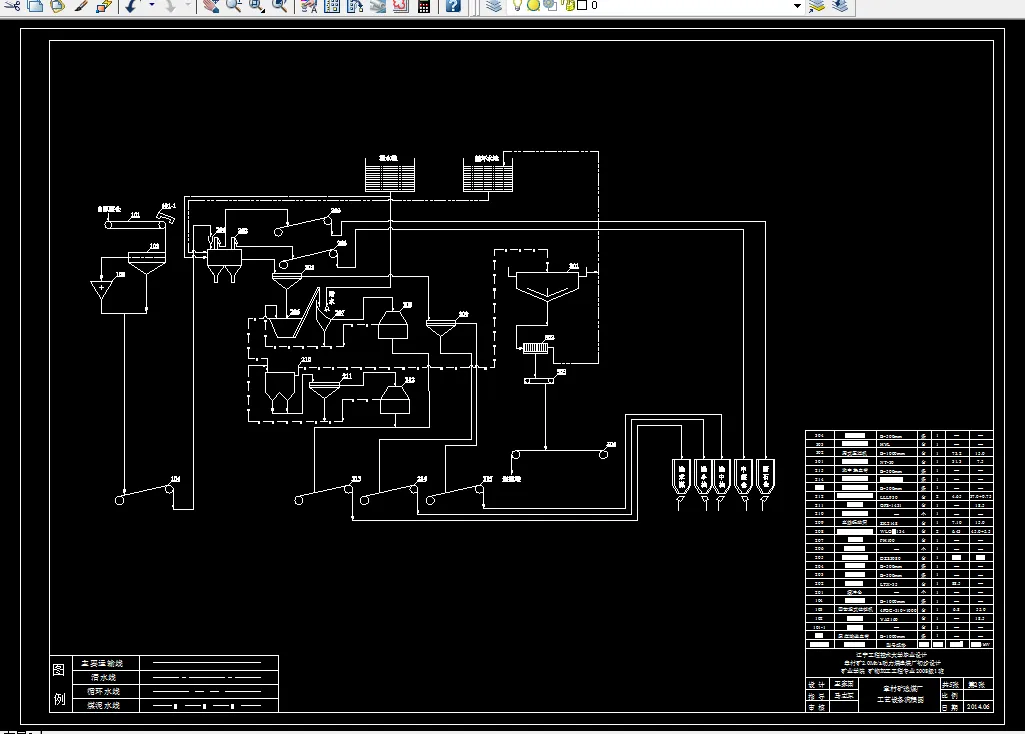Open Help question mark icon
The image size is (1025, 734).
click(x=453, y=6)
